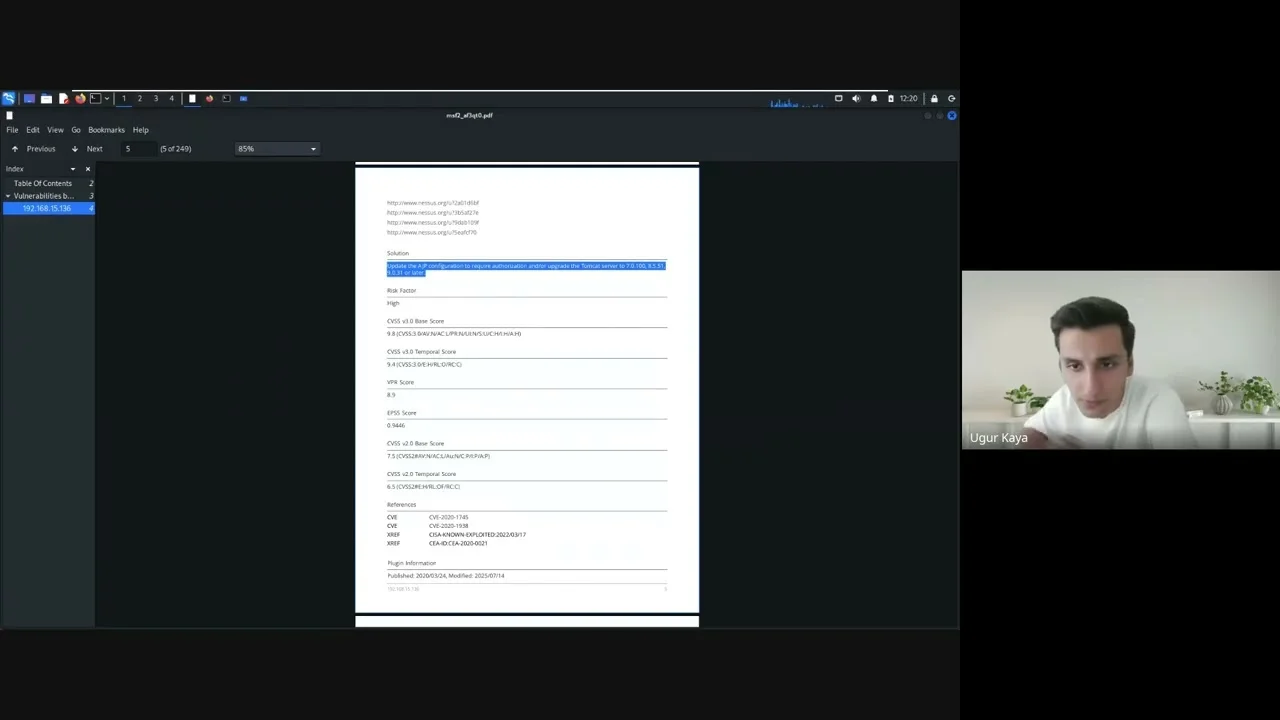The width and height of the screenshot is (1280, 720).
Task: Select the blue app window in taskbar
Action: click(243, 98)
